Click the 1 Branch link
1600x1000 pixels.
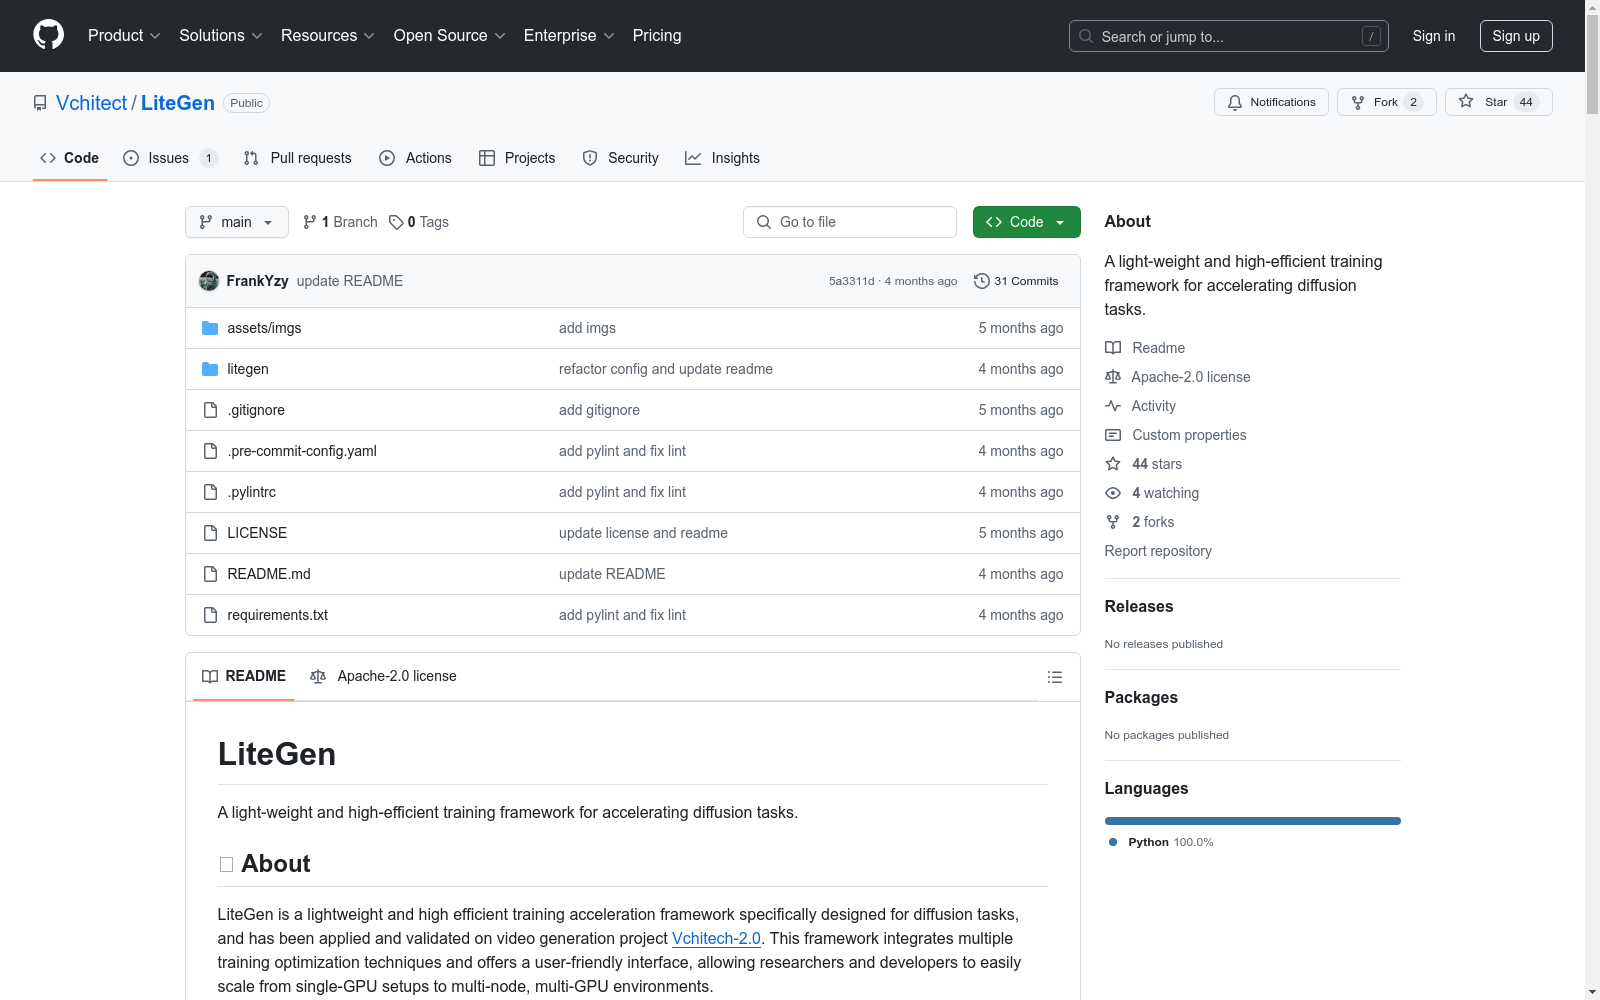[340, 222]
